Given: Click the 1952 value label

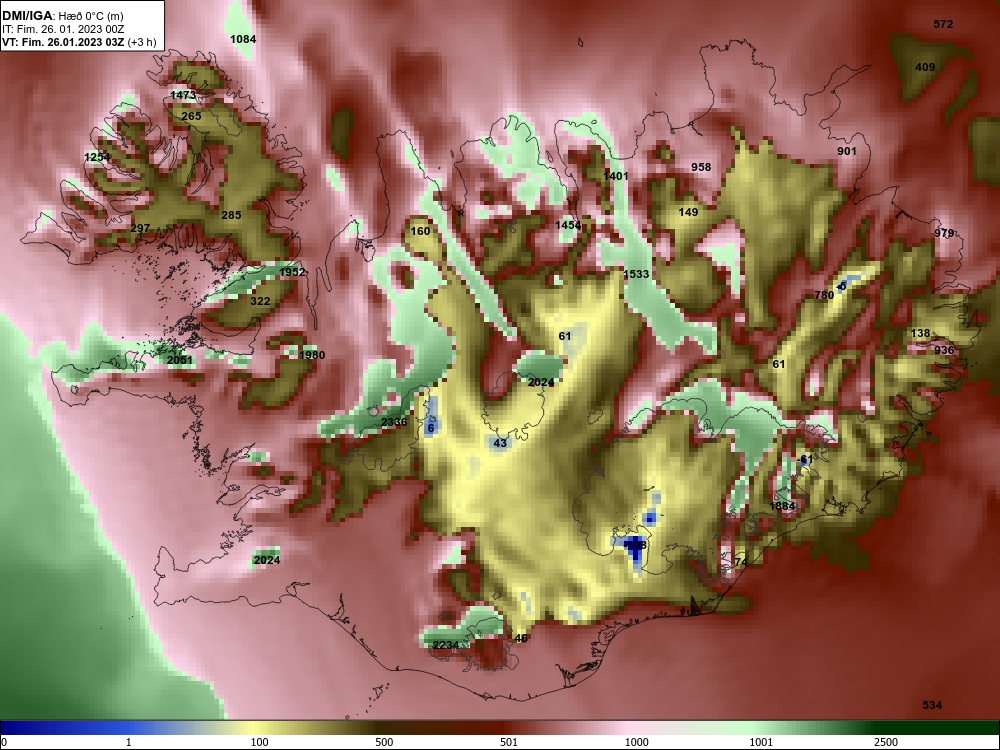Looking at the screenshot, I should (292, 272).
